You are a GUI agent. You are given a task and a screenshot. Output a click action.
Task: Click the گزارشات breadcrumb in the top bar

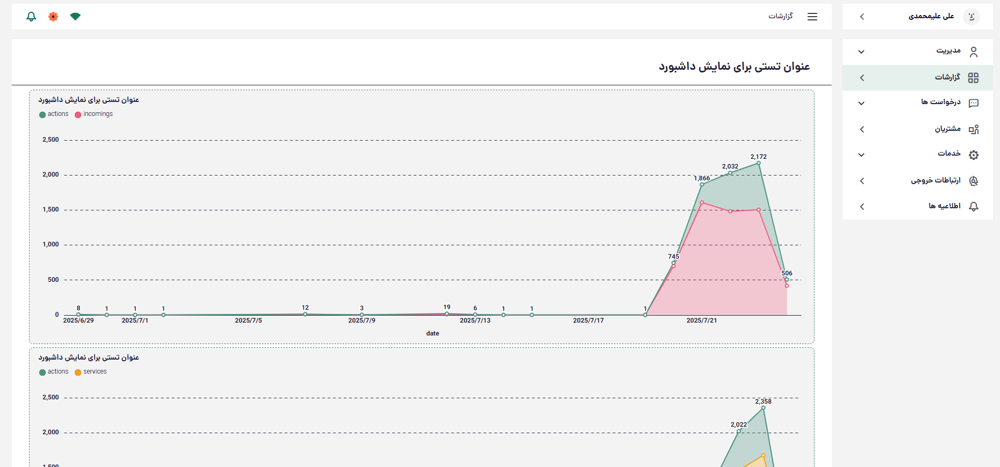[780, 17]
